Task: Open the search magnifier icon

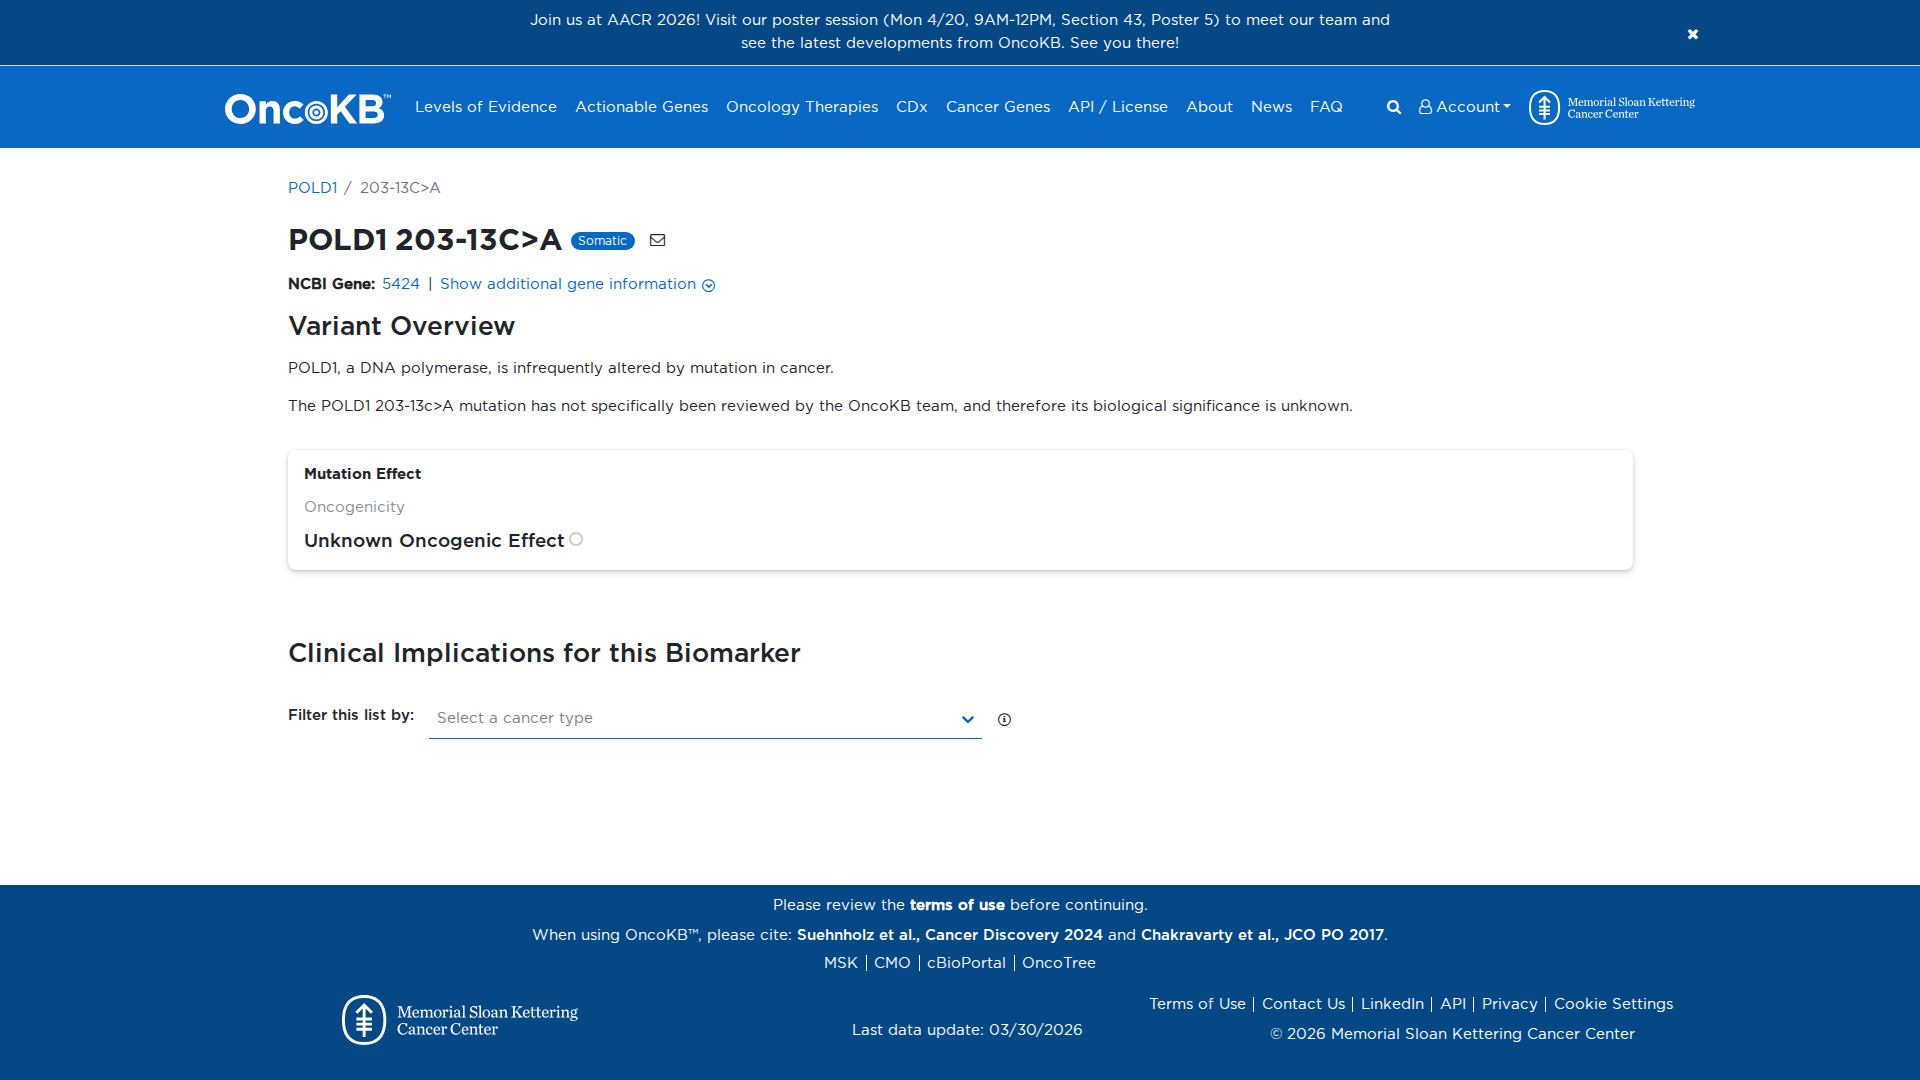Action: (1393, 107)
